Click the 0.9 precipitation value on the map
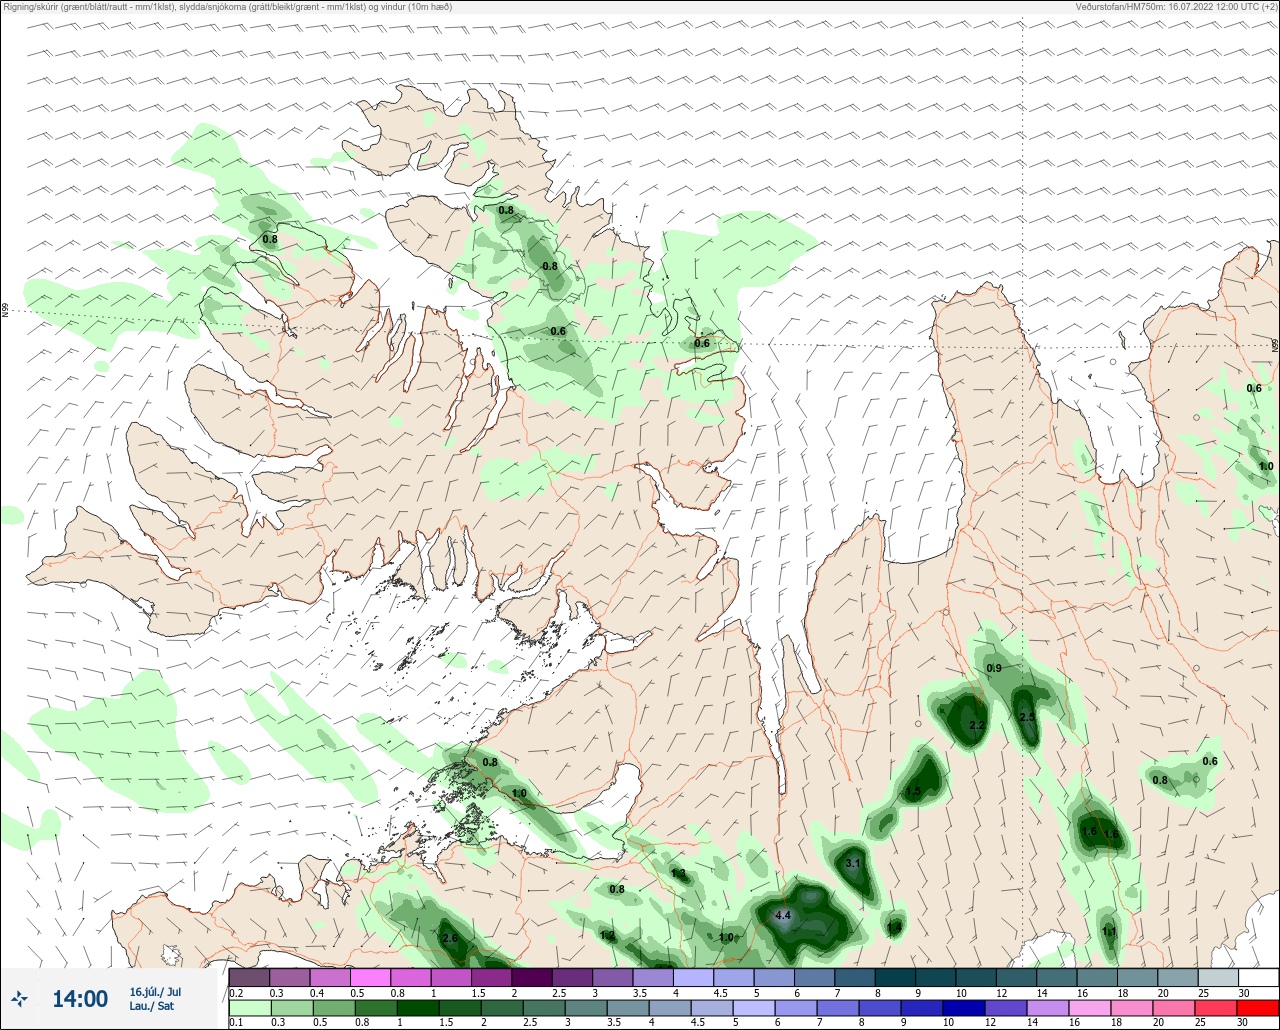 [994, 668]
